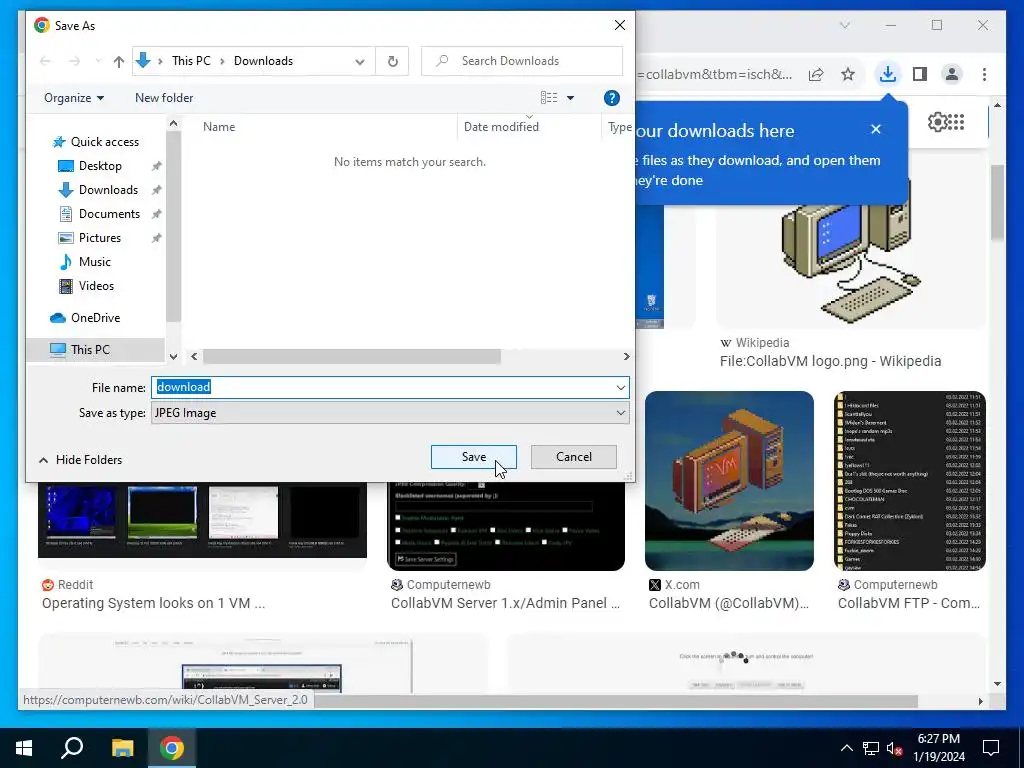Image resolution: width=1024 pixels, height=768 pixels.
Task: Open the Chrome three-dot menu
Action: pos(984,74)
